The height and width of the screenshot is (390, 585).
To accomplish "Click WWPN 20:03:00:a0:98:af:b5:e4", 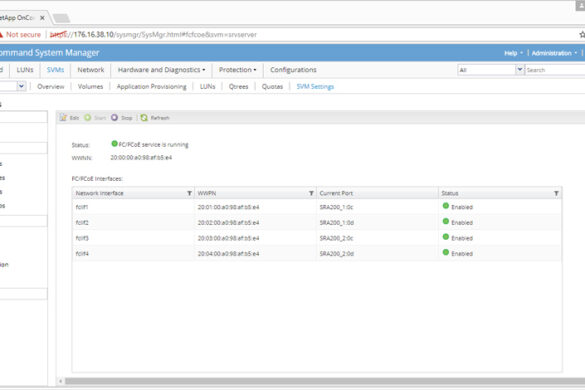I will pos(228,238).
